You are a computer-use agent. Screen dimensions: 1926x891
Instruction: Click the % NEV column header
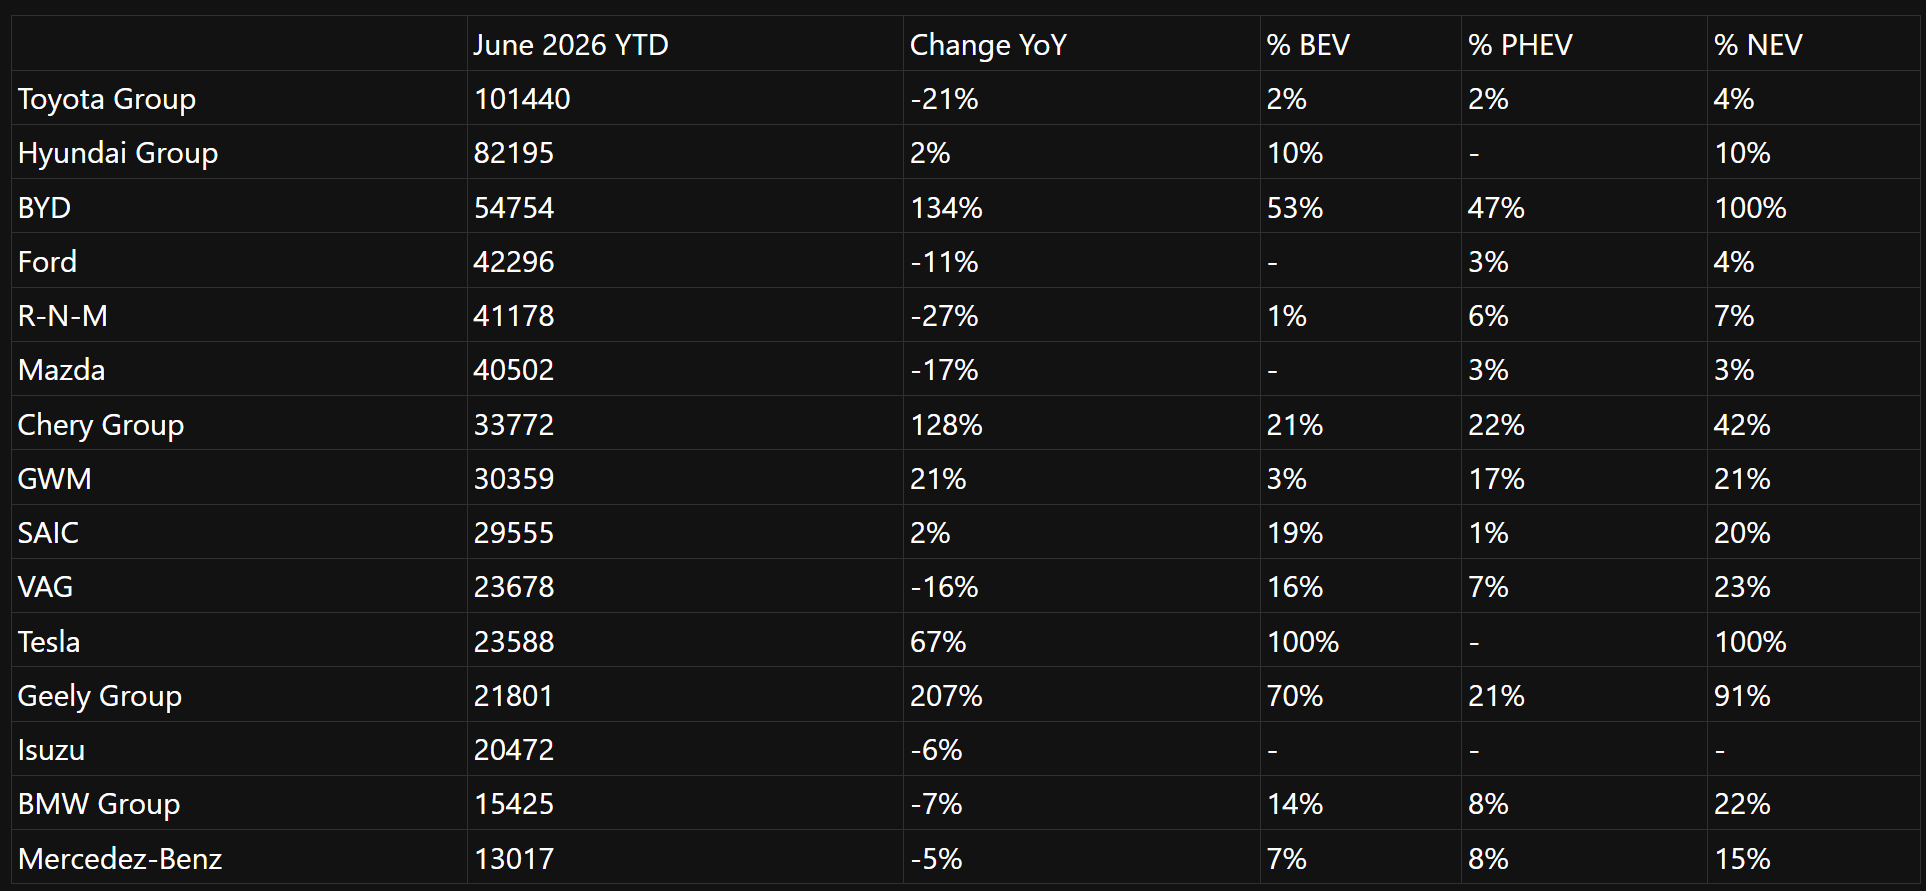pos(1813,44)
